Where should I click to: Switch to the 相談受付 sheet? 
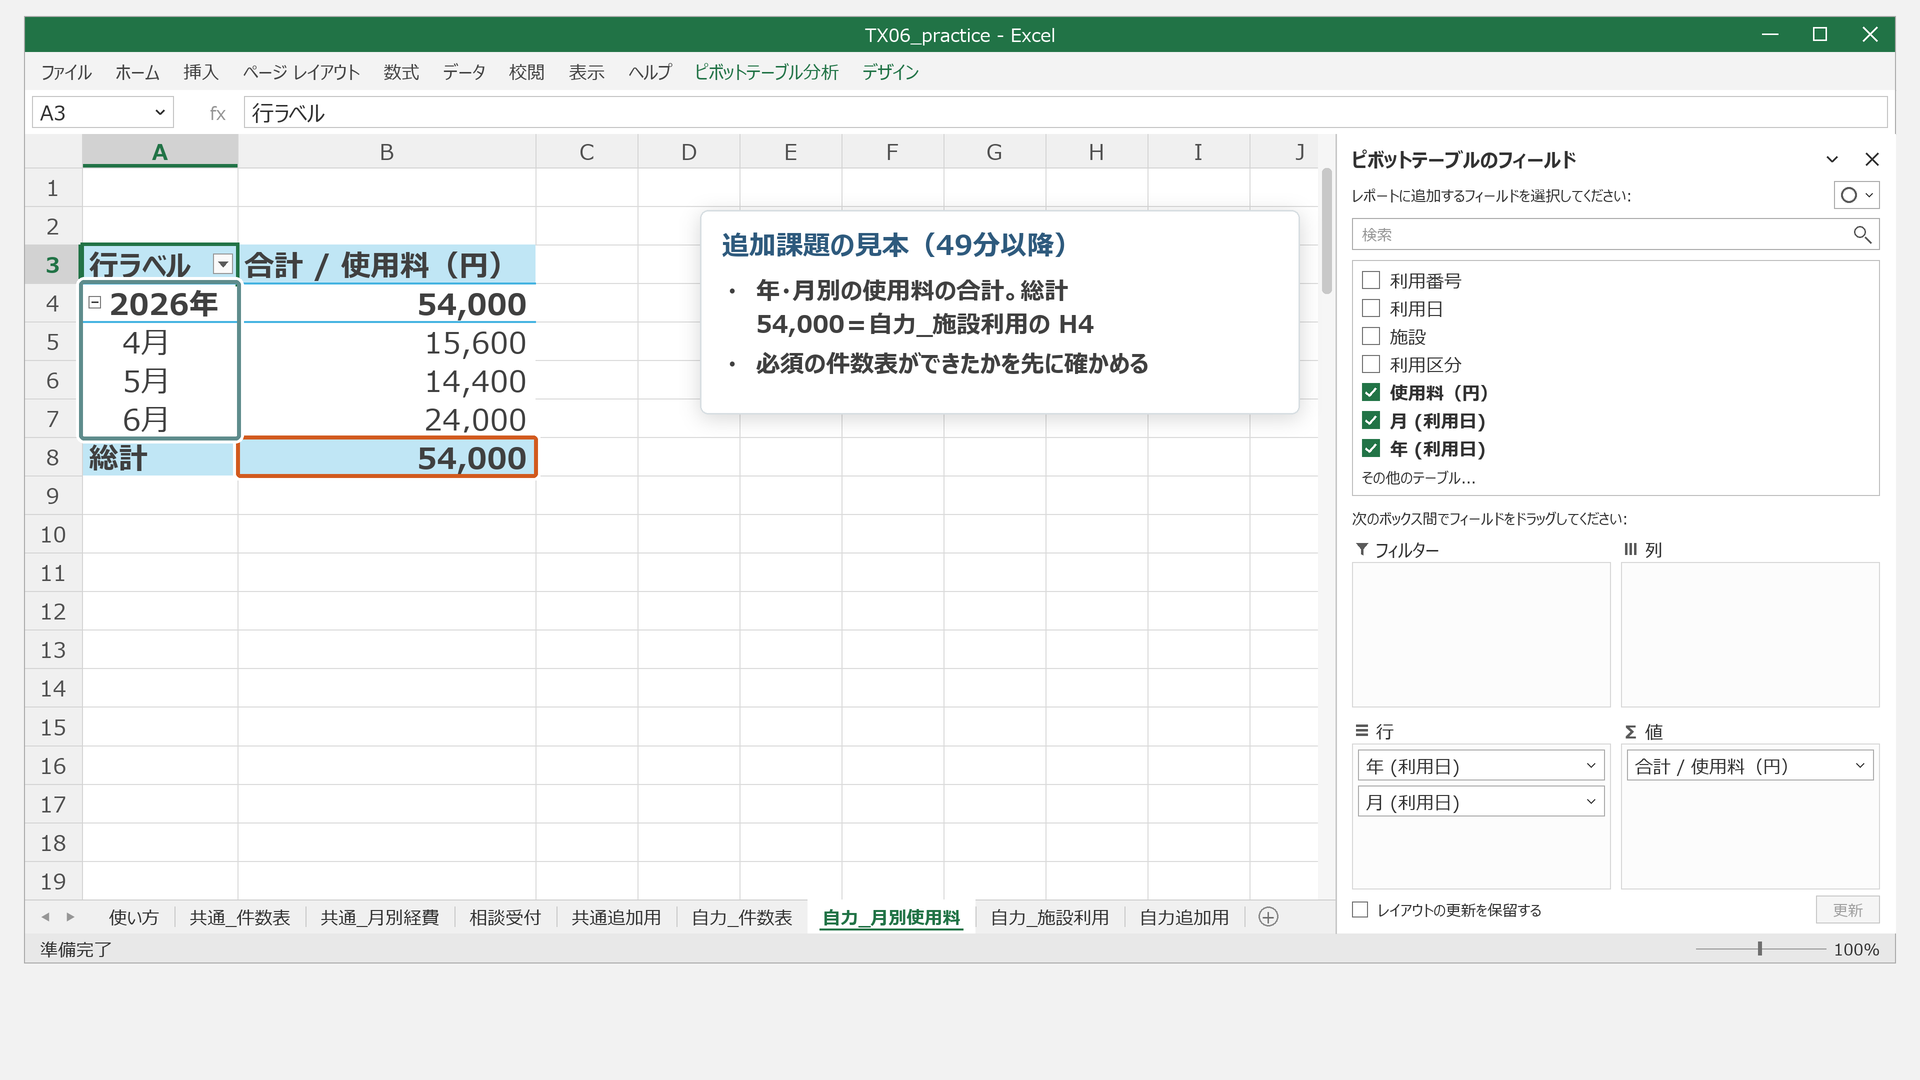(x=505, y=917)
